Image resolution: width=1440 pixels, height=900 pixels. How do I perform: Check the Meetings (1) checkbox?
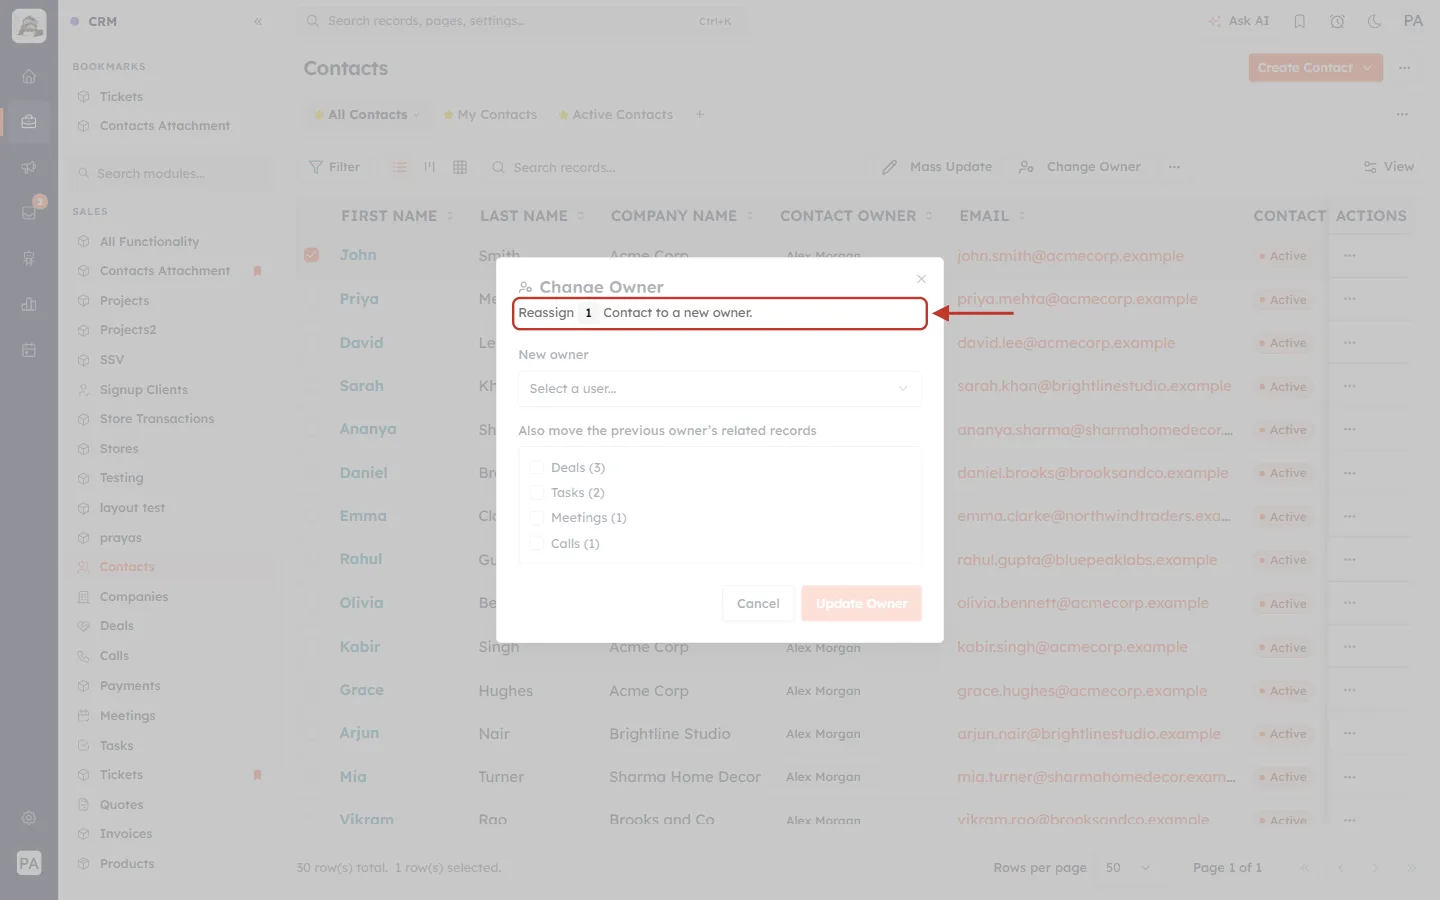coord(536,518)
